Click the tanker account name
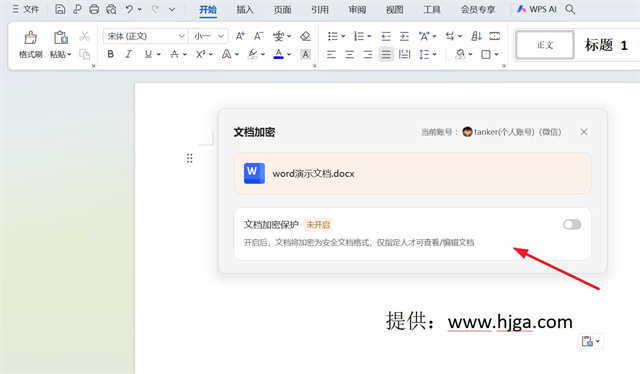Viewport: 640px width, 374px height. (x=518, y=132)
